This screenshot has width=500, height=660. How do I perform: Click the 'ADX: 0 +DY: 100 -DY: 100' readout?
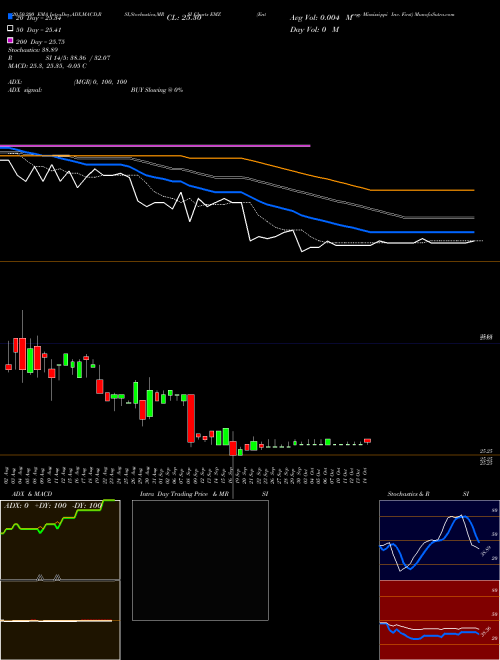[x=53, y=505]
